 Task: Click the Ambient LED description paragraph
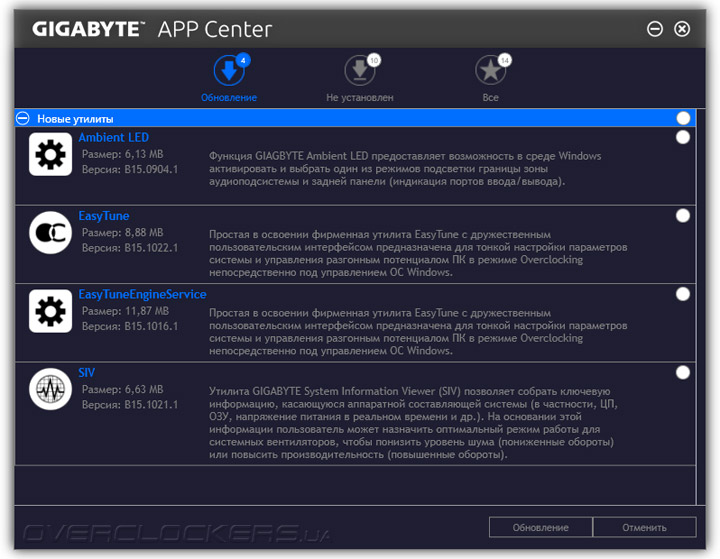pyautogui.click(x=405, y=169)
